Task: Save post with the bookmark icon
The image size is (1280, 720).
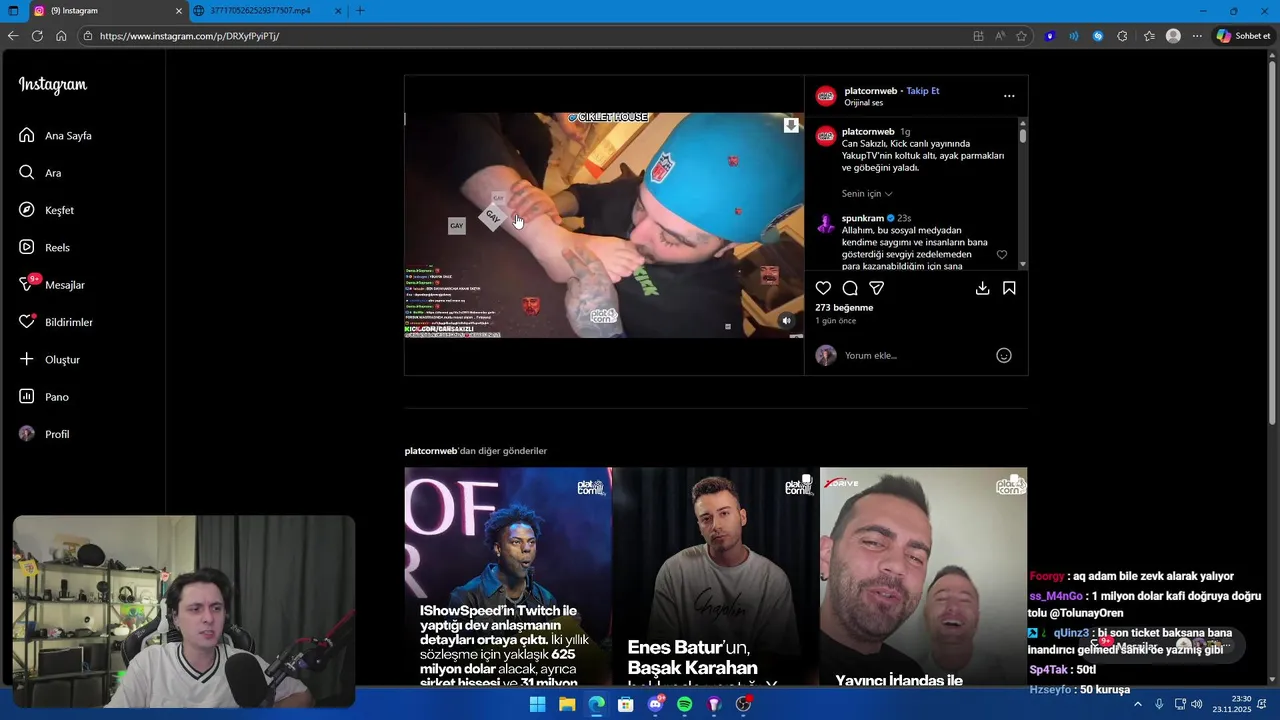Action: 1009,288
